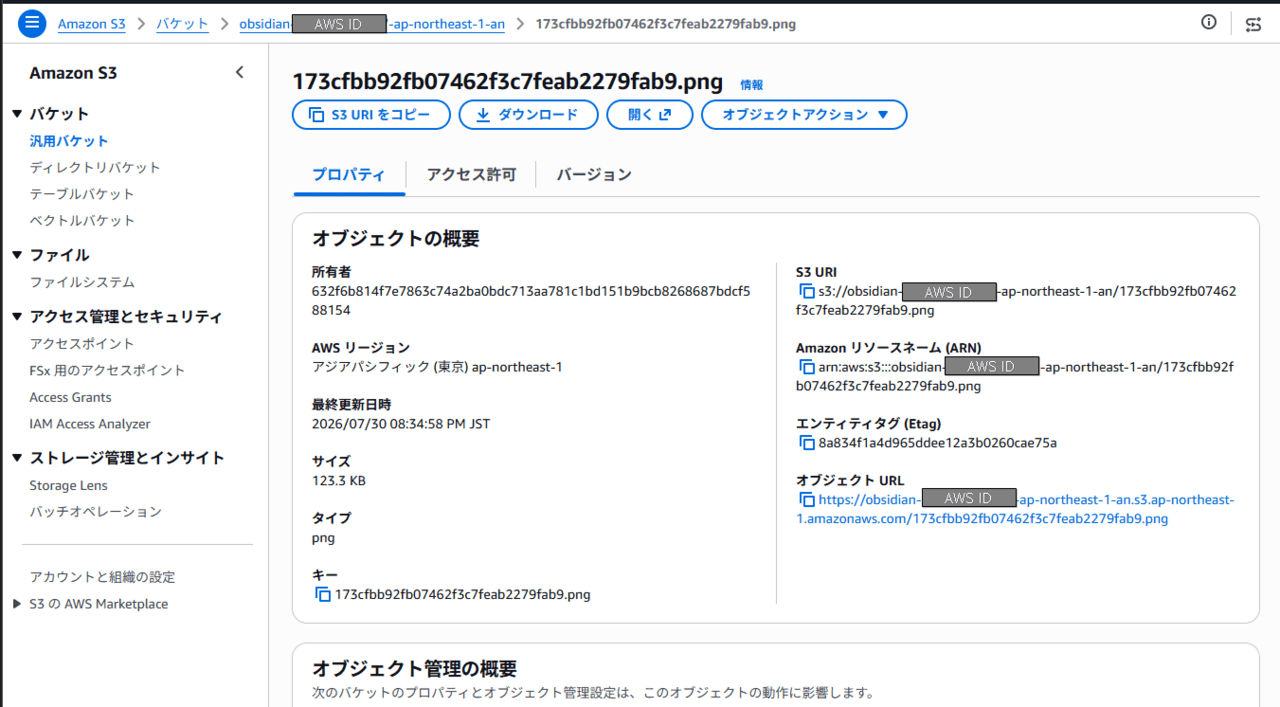Select 汎用バケット in the sidebar
Image resolution: width=1280 pixels, height=707 pixels.
(69, 142)
